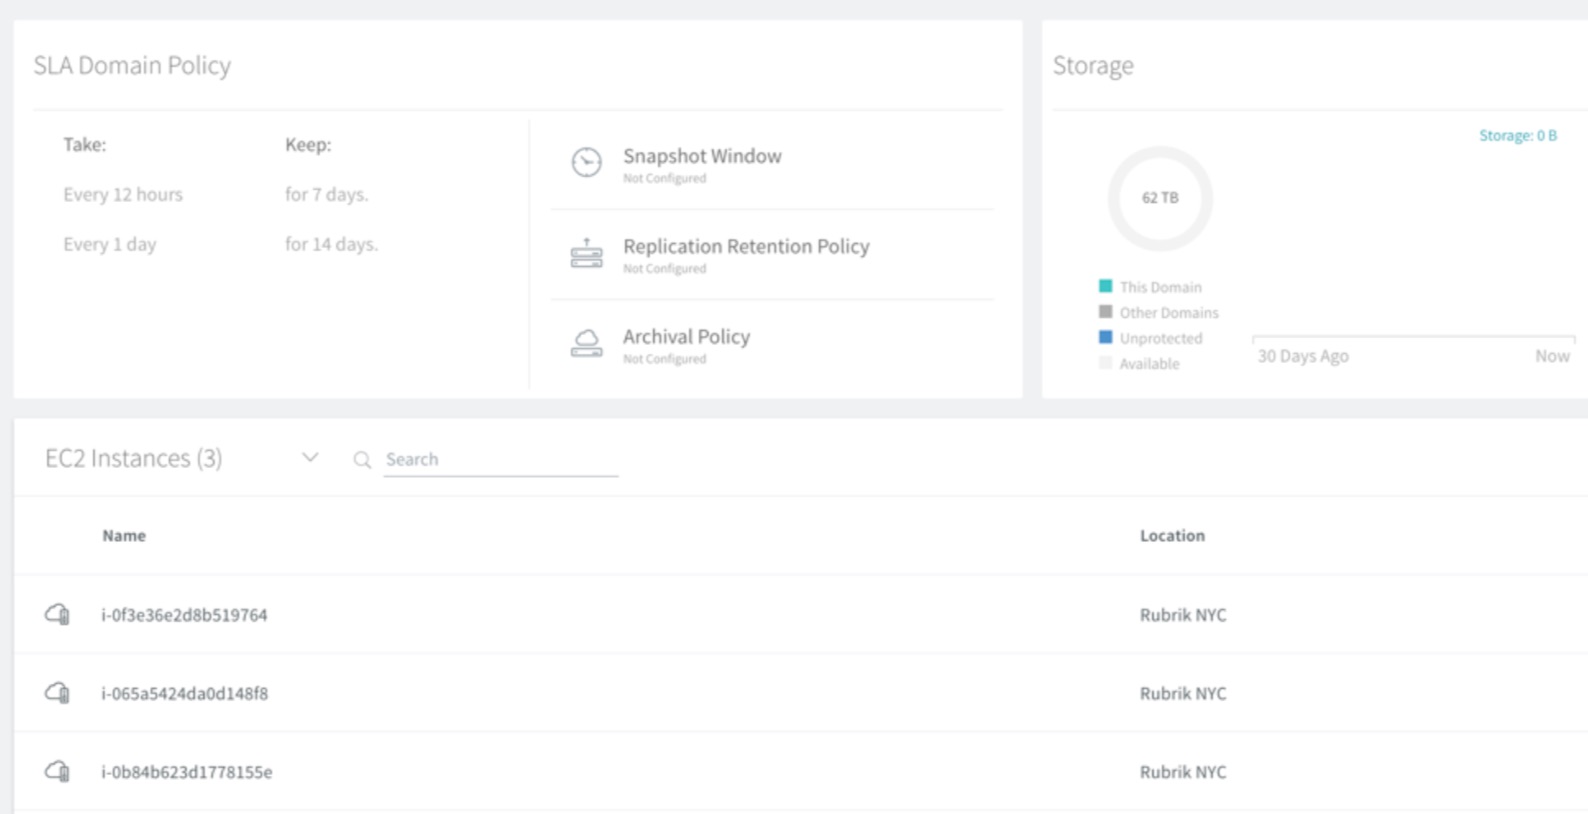1588x814 pixels.
Task: Click the Snapshot Window clock icon
Action: (x=586, y=162)
